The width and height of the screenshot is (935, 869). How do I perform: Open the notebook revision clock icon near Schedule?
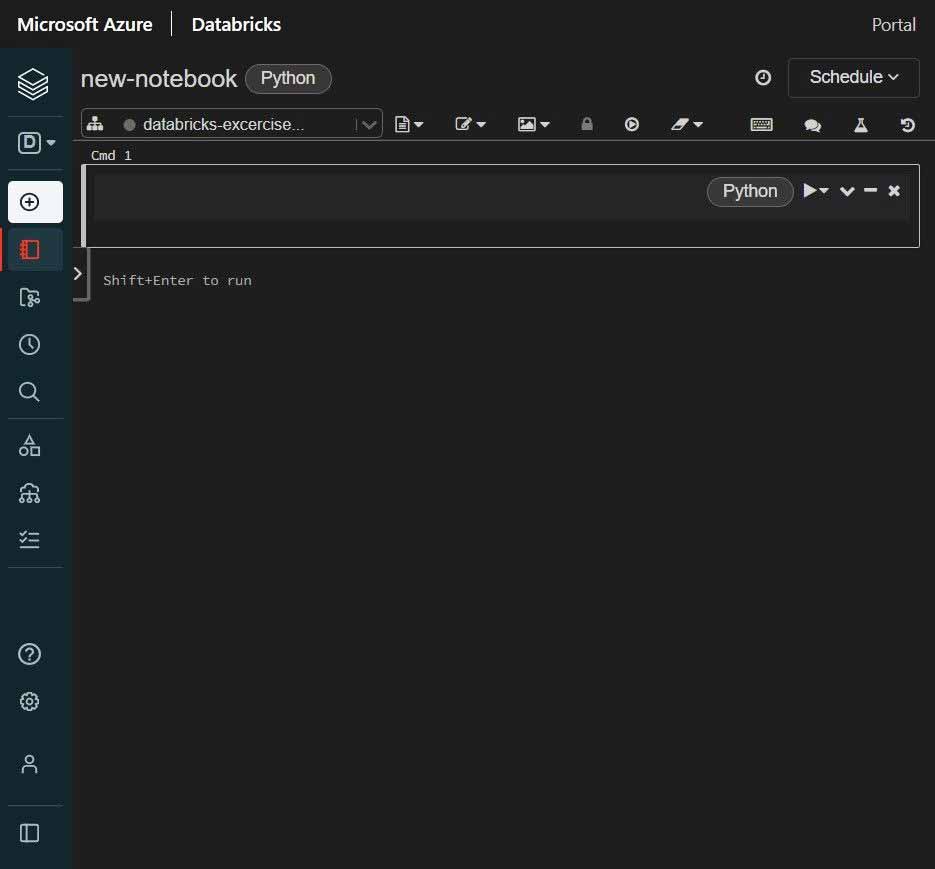[x=763, y=78]
